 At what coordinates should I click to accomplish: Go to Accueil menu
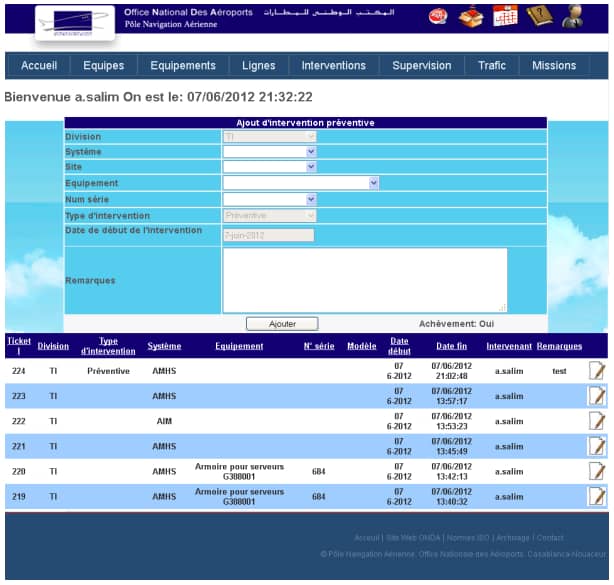coord(39,65)
